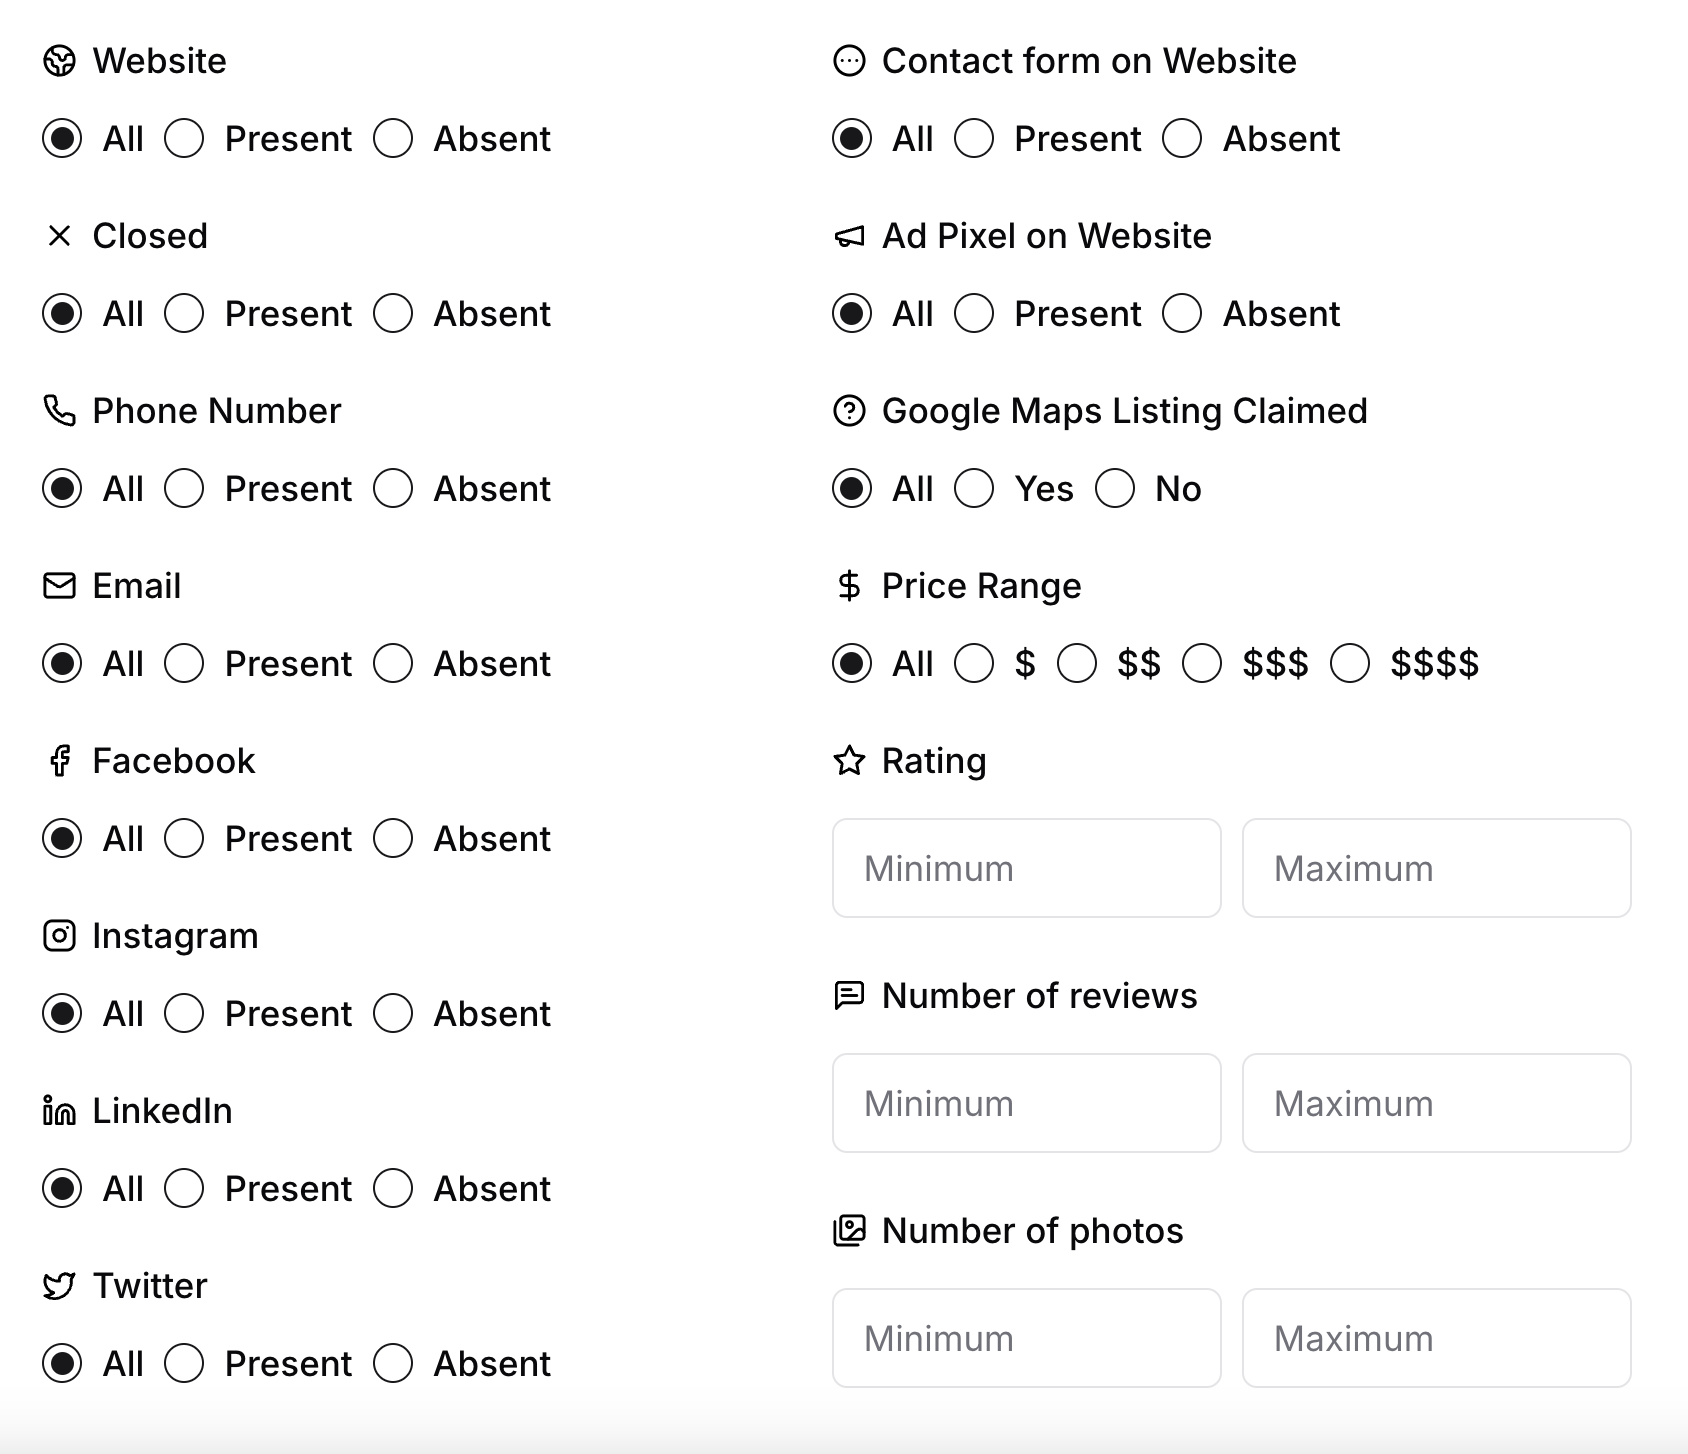Click the globe icon beside Website
1688x1454 pixels.
60,61
